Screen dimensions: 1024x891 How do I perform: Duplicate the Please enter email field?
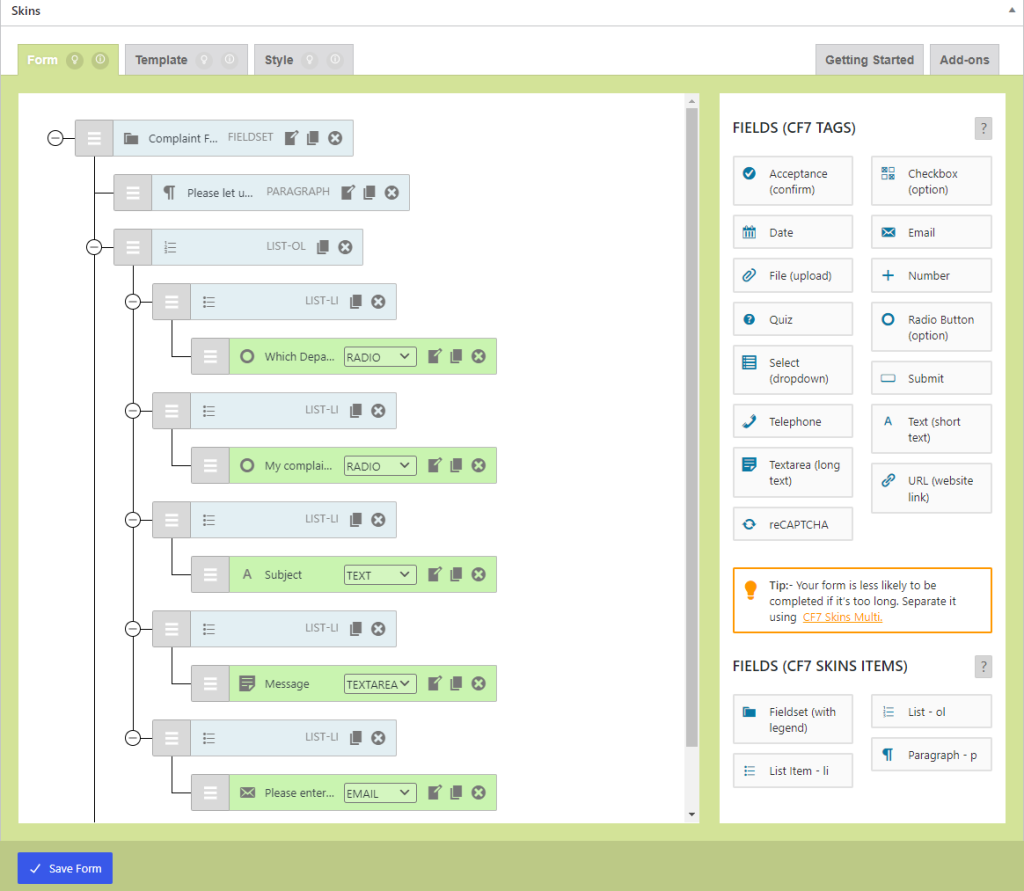[456, 792]
